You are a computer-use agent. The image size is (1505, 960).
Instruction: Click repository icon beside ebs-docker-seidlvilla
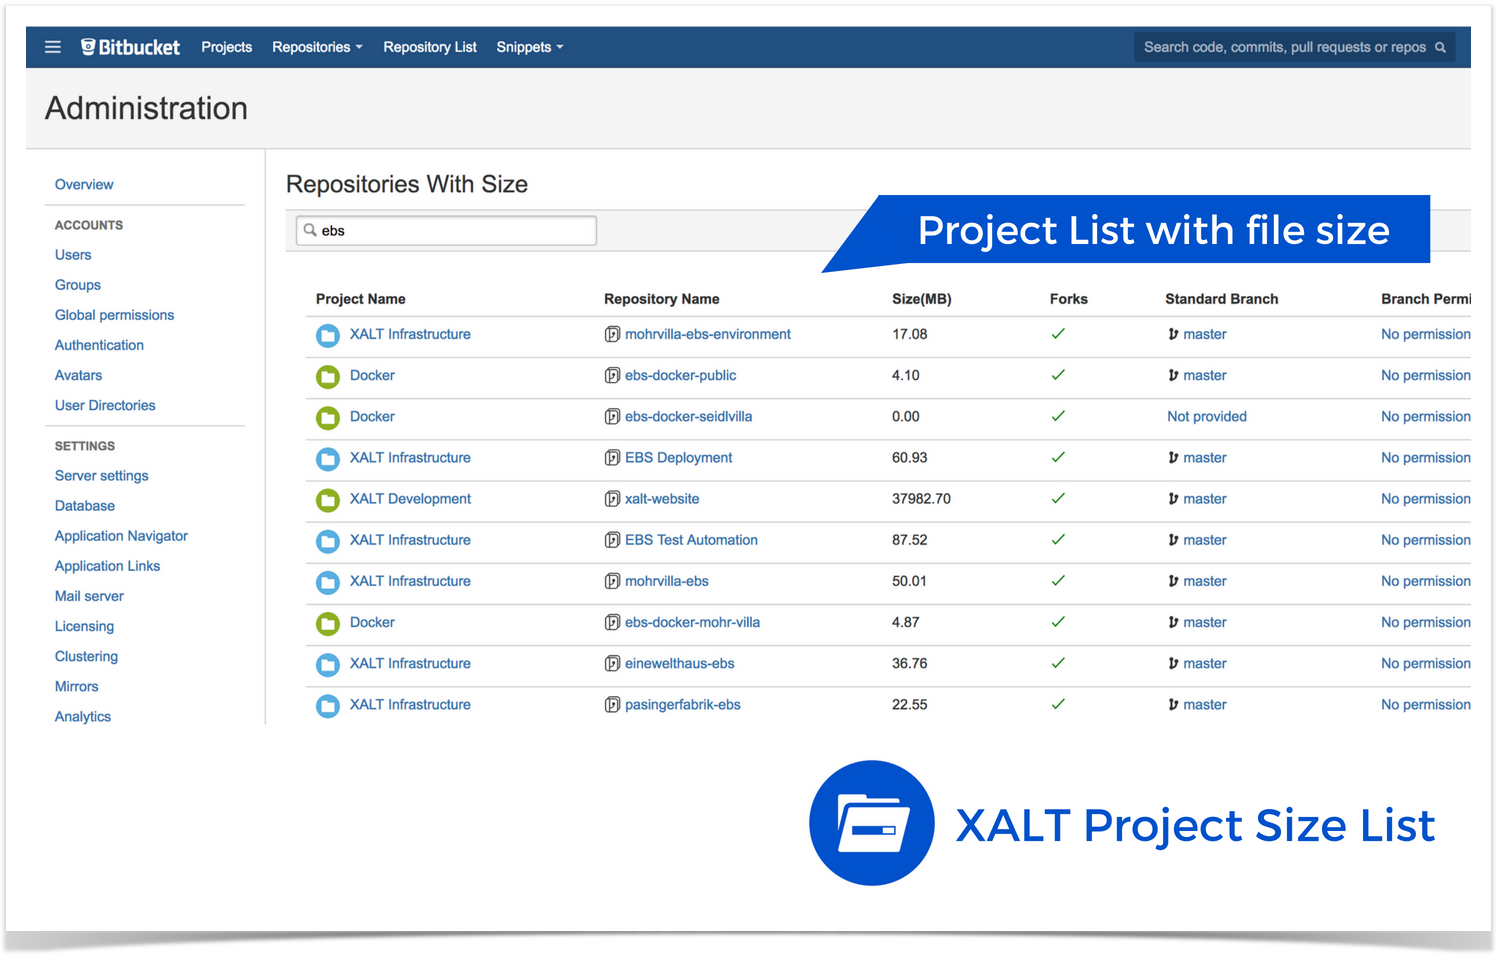[x=612, y=416]
